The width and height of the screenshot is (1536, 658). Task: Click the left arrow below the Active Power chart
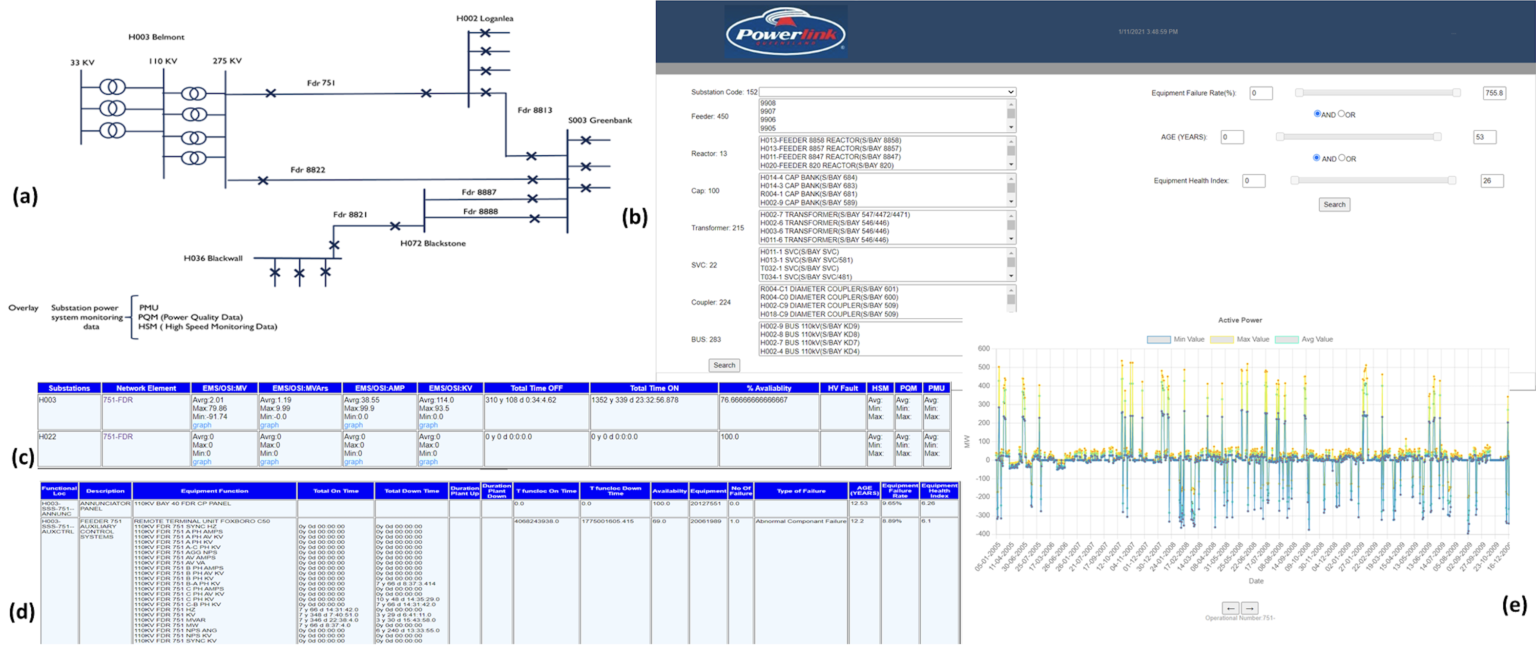pyautogui.click(x=1231, y=608)
